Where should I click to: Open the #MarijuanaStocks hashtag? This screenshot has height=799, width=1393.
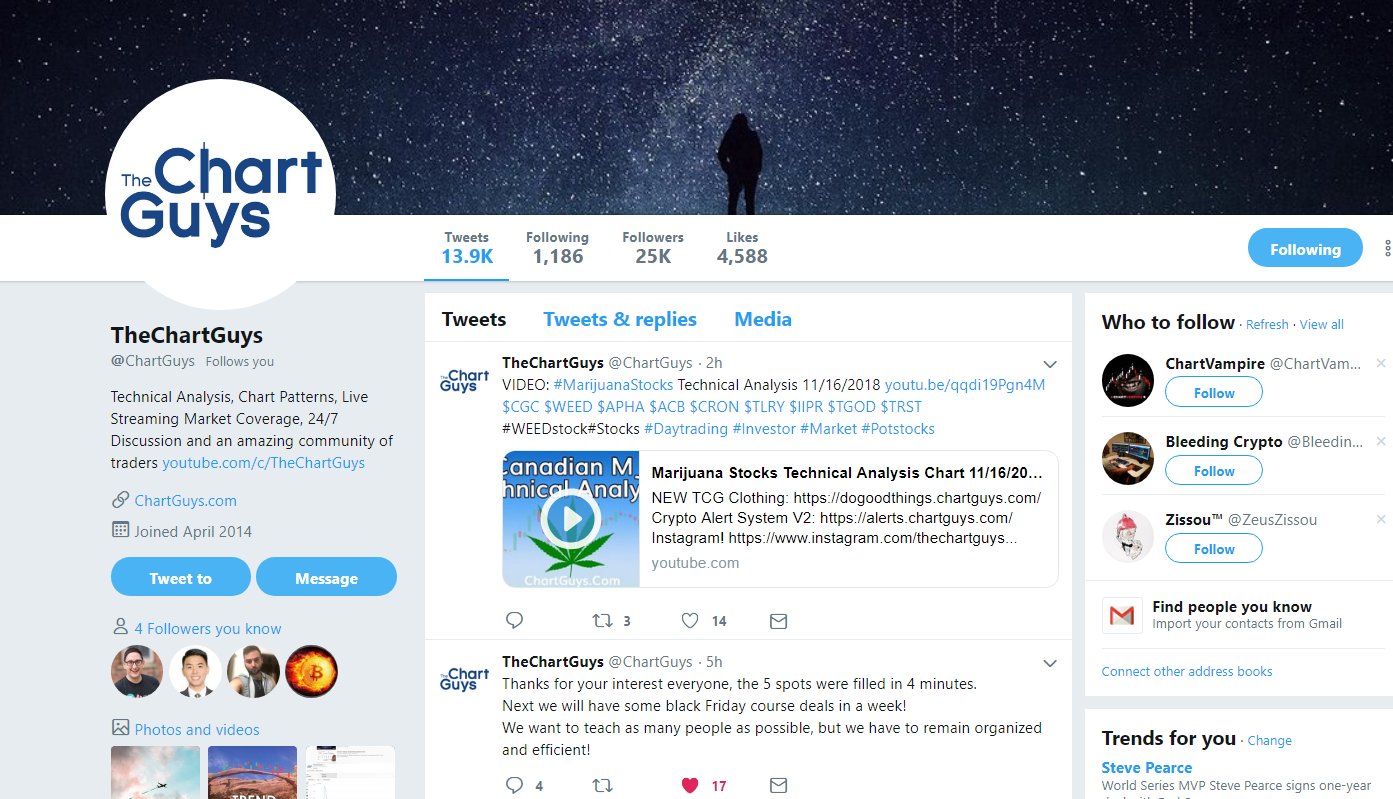(x=613, y=385)
